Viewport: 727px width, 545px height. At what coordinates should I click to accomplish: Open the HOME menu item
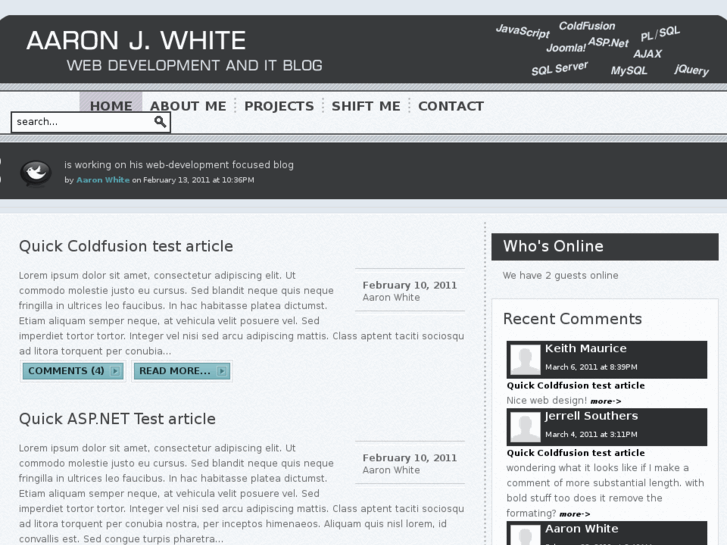111,106
